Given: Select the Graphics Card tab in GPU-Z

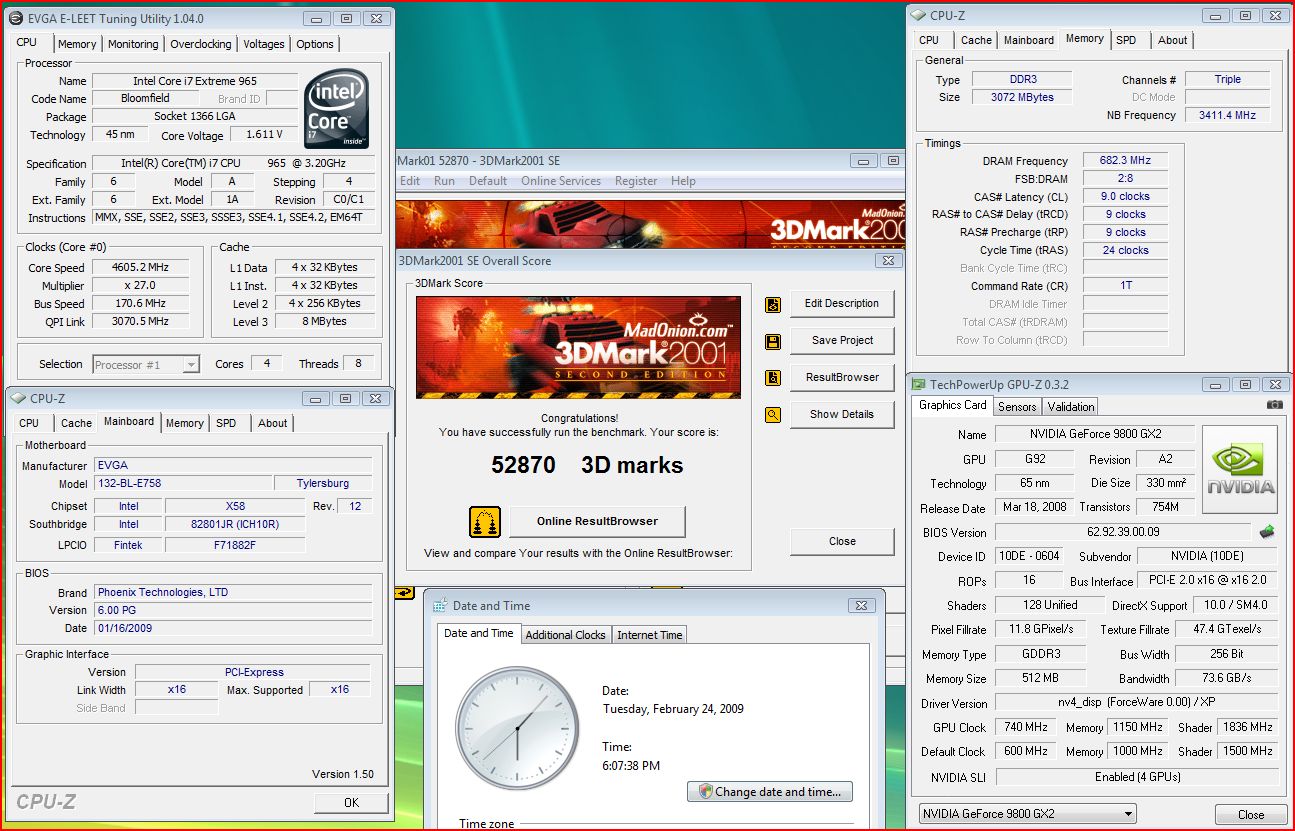Looking at the screenshot, I should pyautogui.click(x=953, y=405).
